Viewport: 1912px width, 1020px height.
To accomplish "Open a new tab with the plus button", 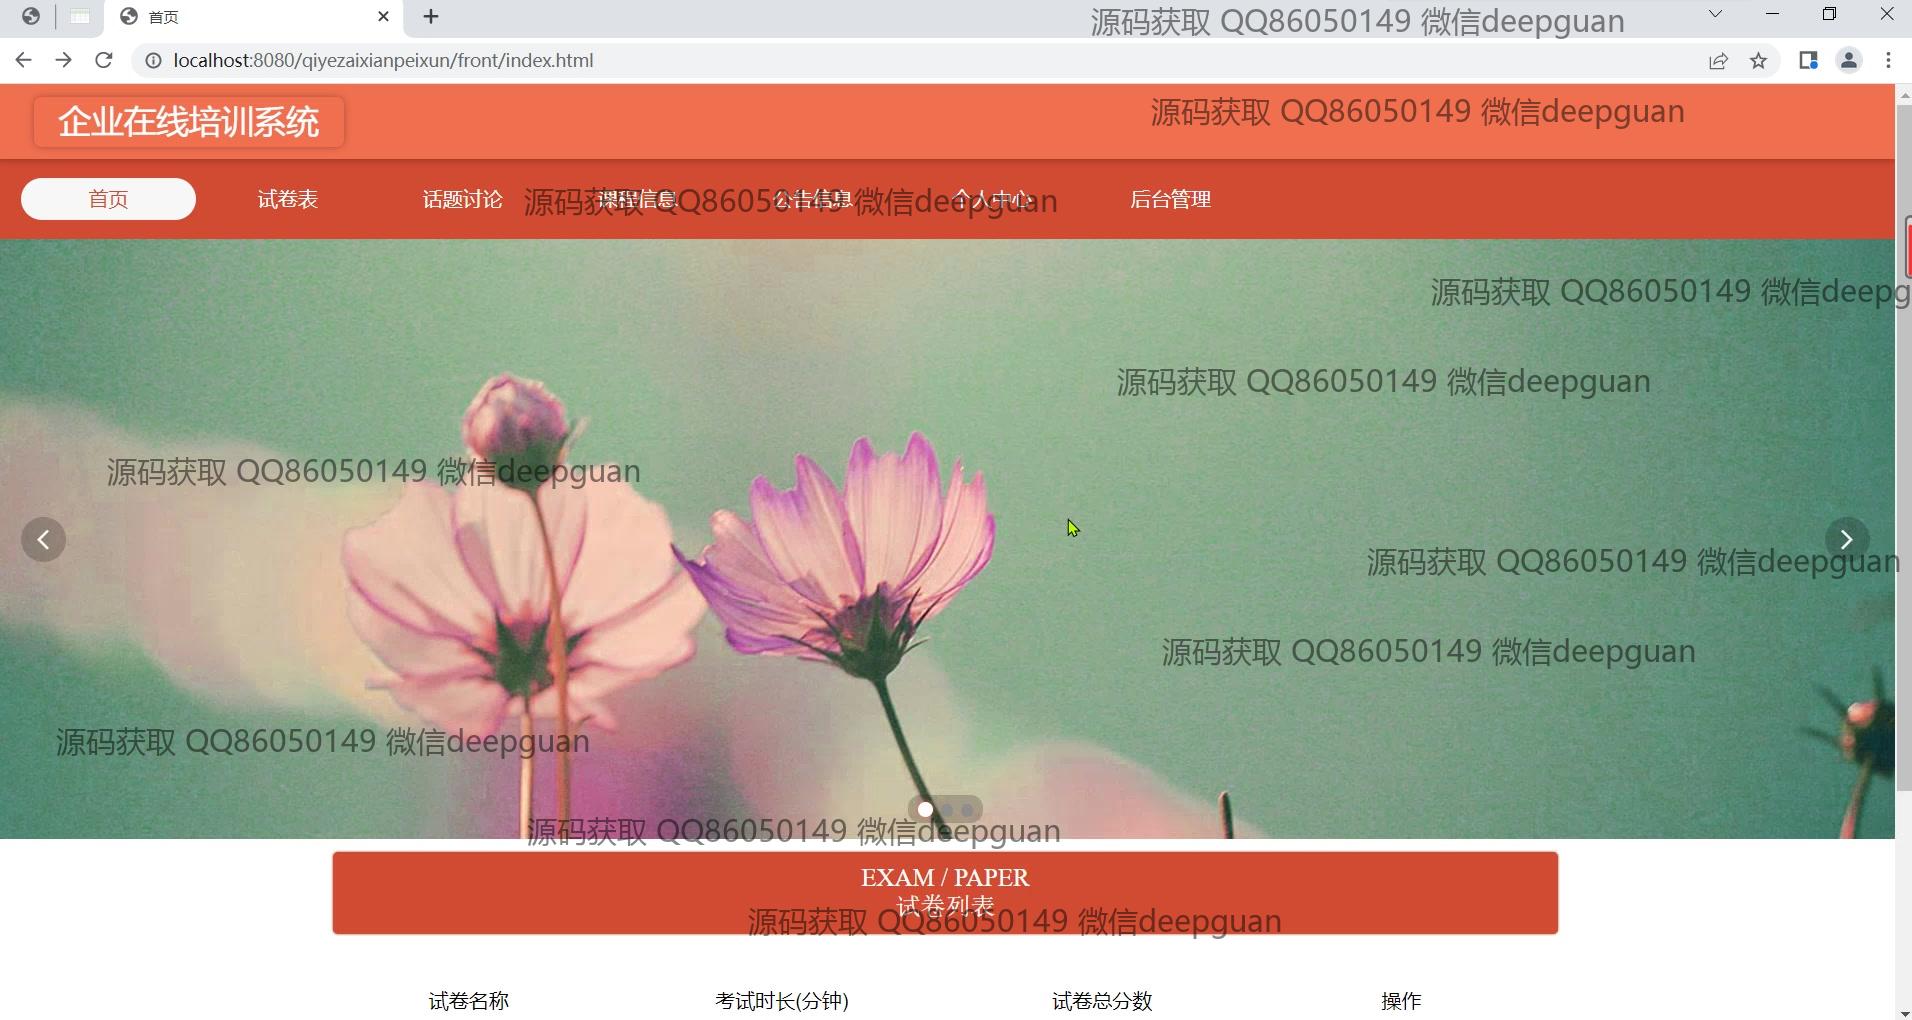I will pyautogui.click(x=431, y=17).
